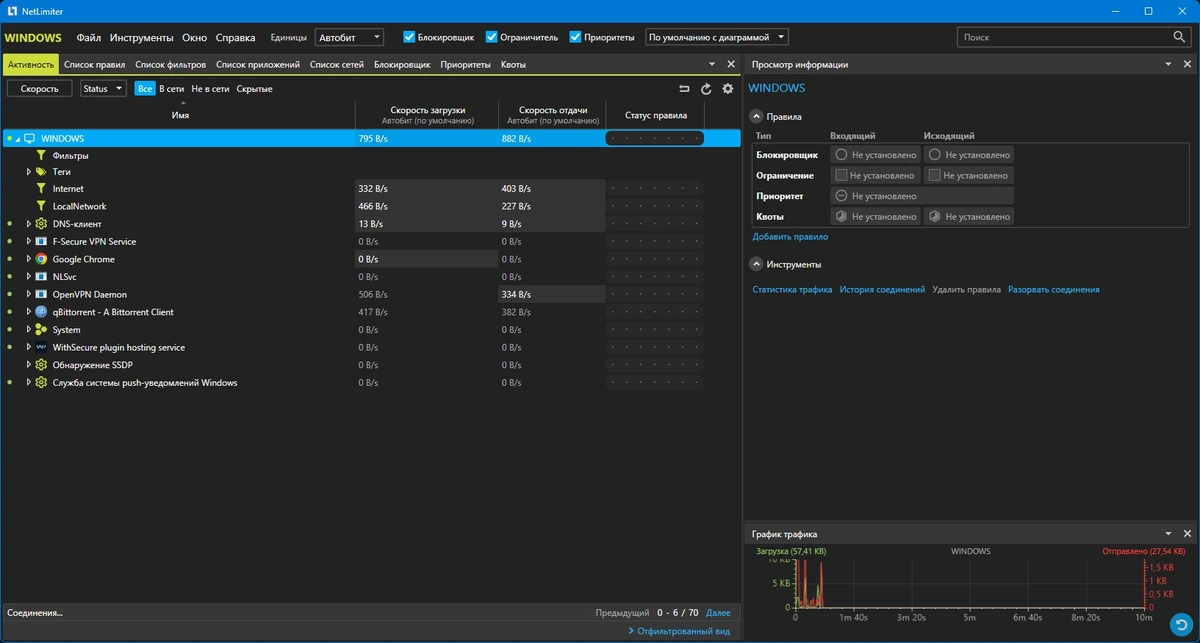Click the round refresh button in traffic chart

(1183, 623)
